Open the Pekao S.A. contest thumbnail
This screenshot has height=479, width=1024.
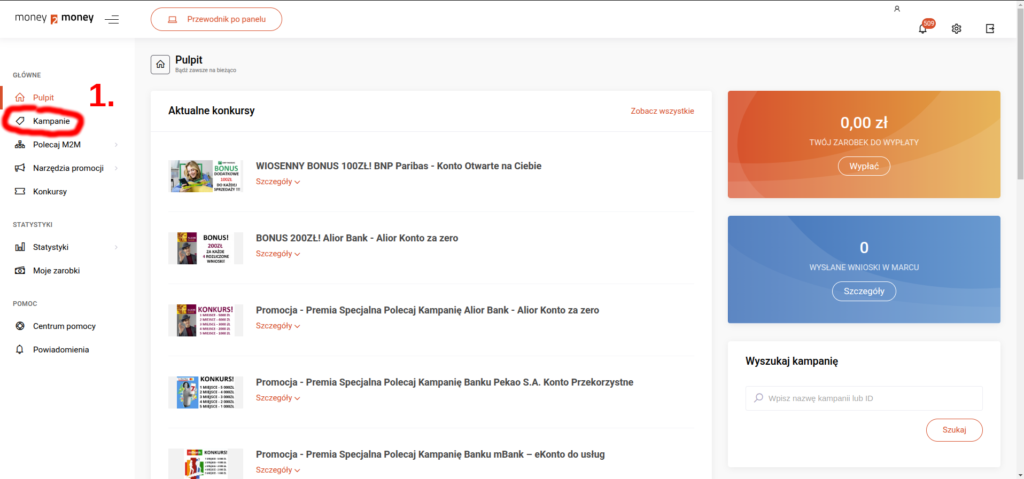pos(205,392)
